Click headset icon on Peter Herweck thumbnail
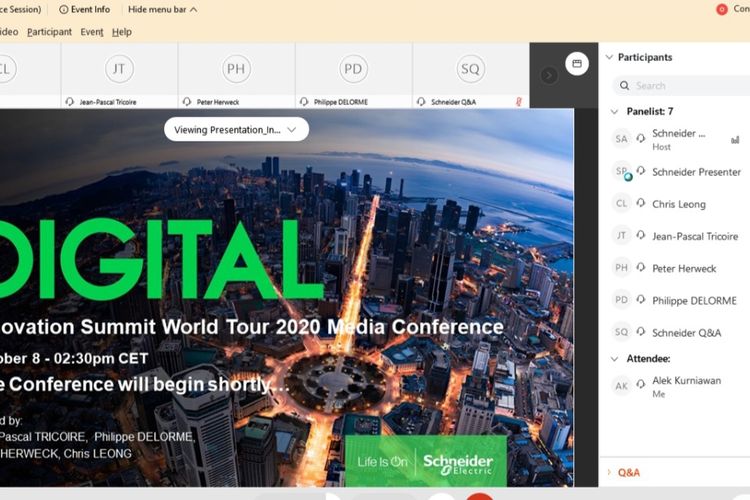The height and width of the screenshot is (500, 750). (x=187, y=101)
